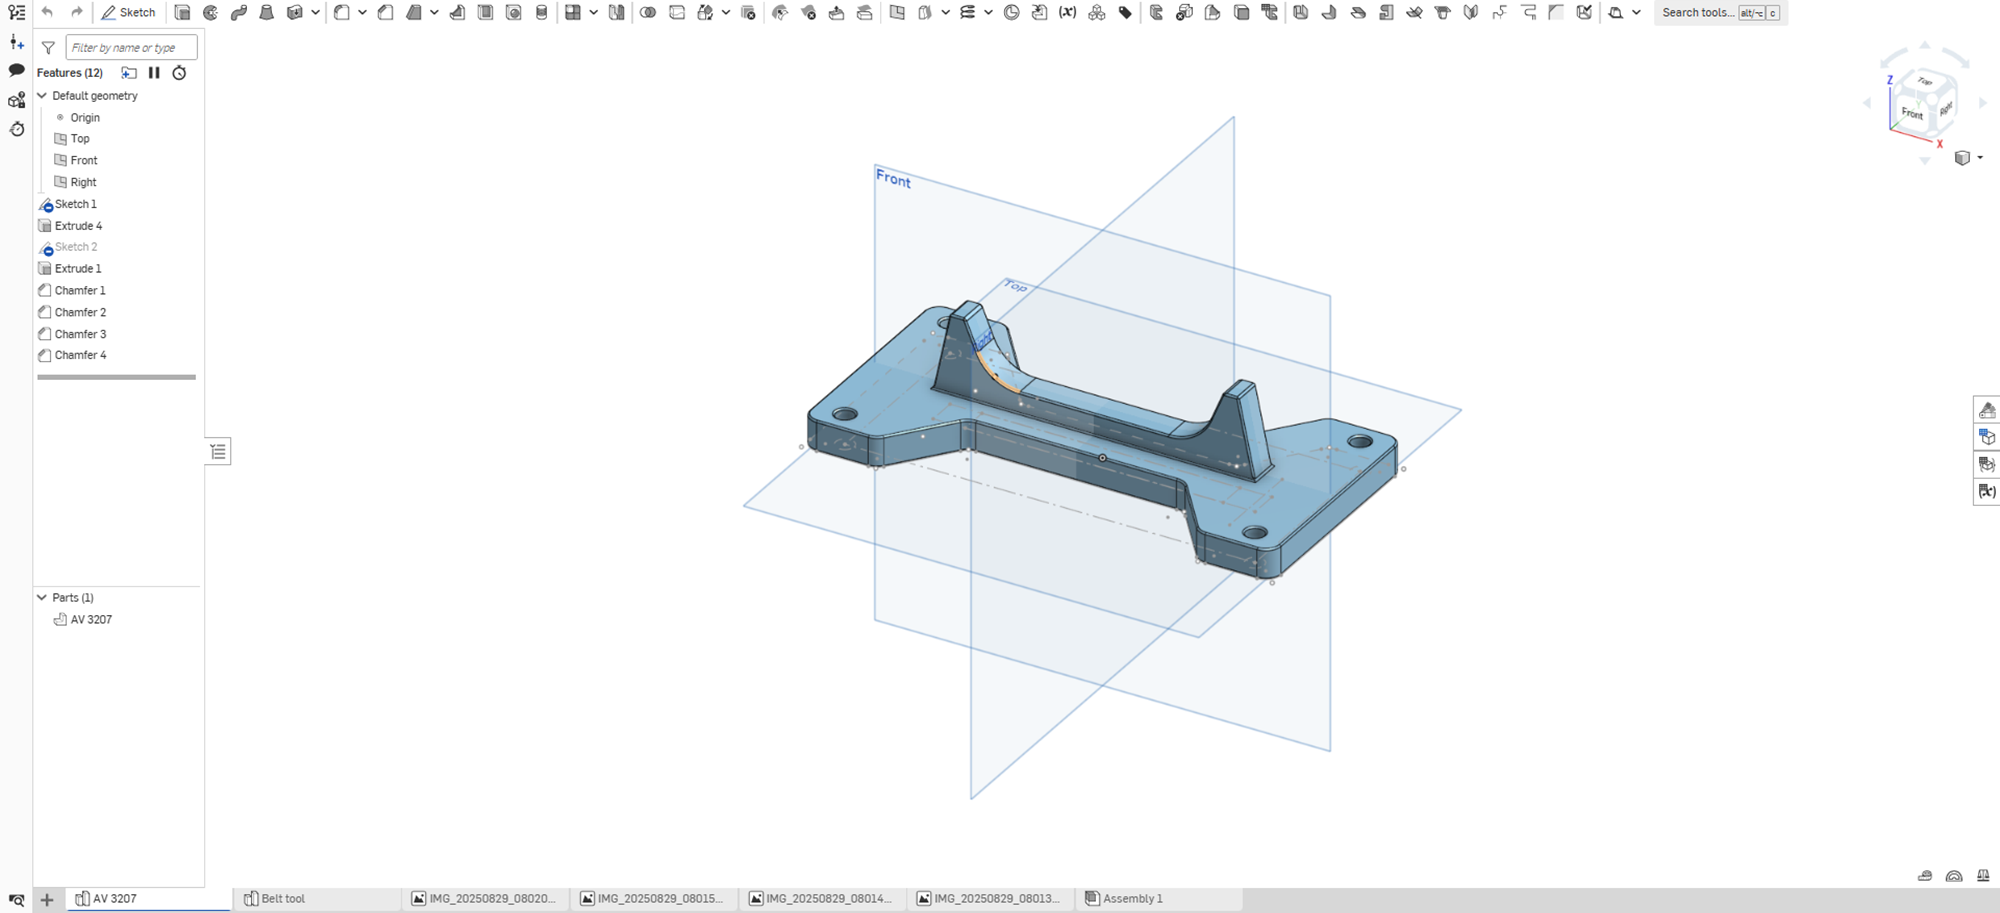Click the Undo arrow
Screen dimensions: 2000x913
pyautogui.click(x=47, y=12)
